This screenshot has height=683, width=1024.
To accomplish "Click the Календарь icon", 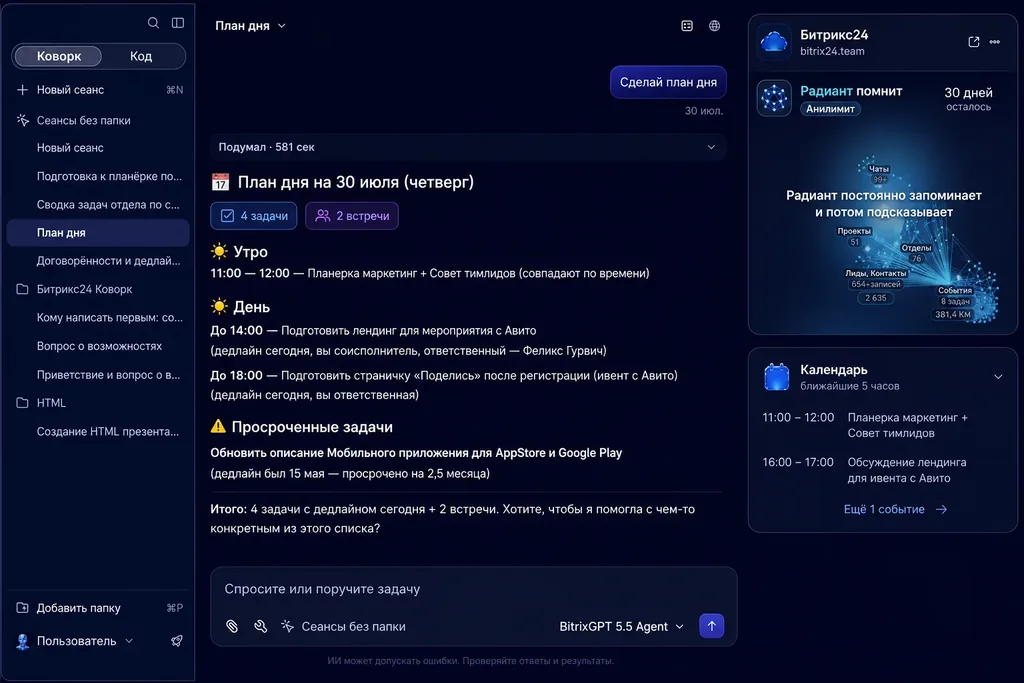I will point(776,377).
